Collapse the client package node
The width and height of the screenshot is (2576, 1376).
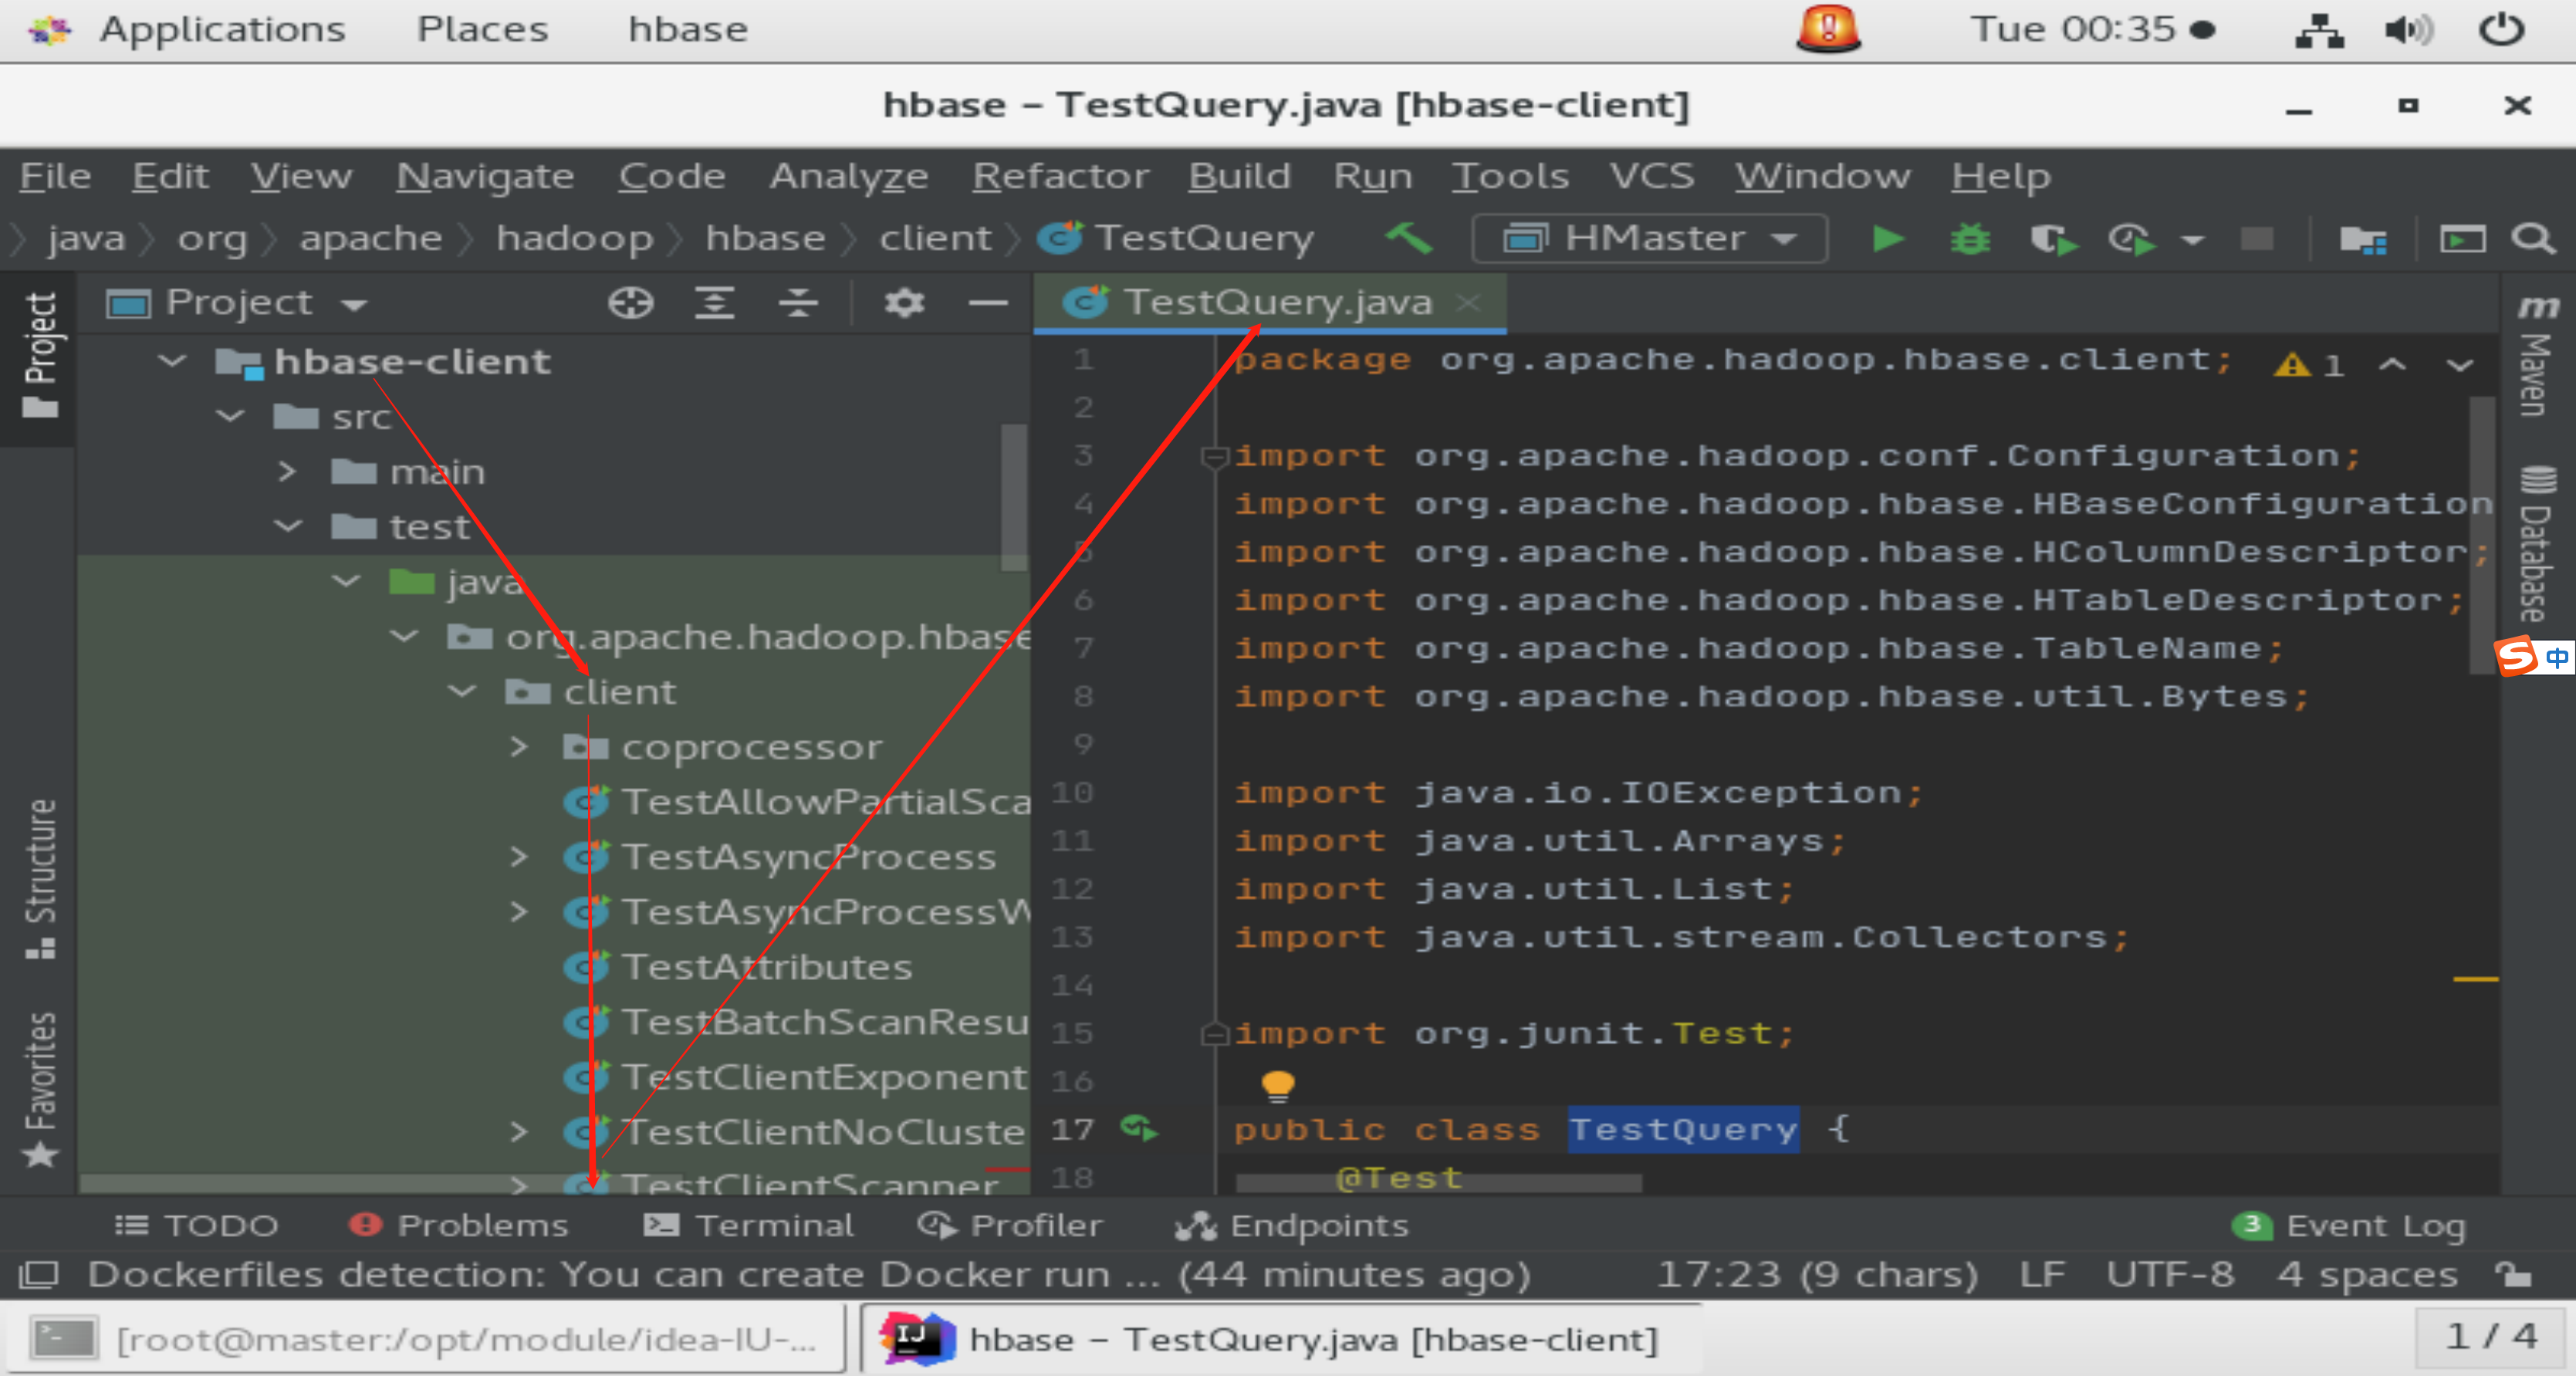click(x=462, y=692)
